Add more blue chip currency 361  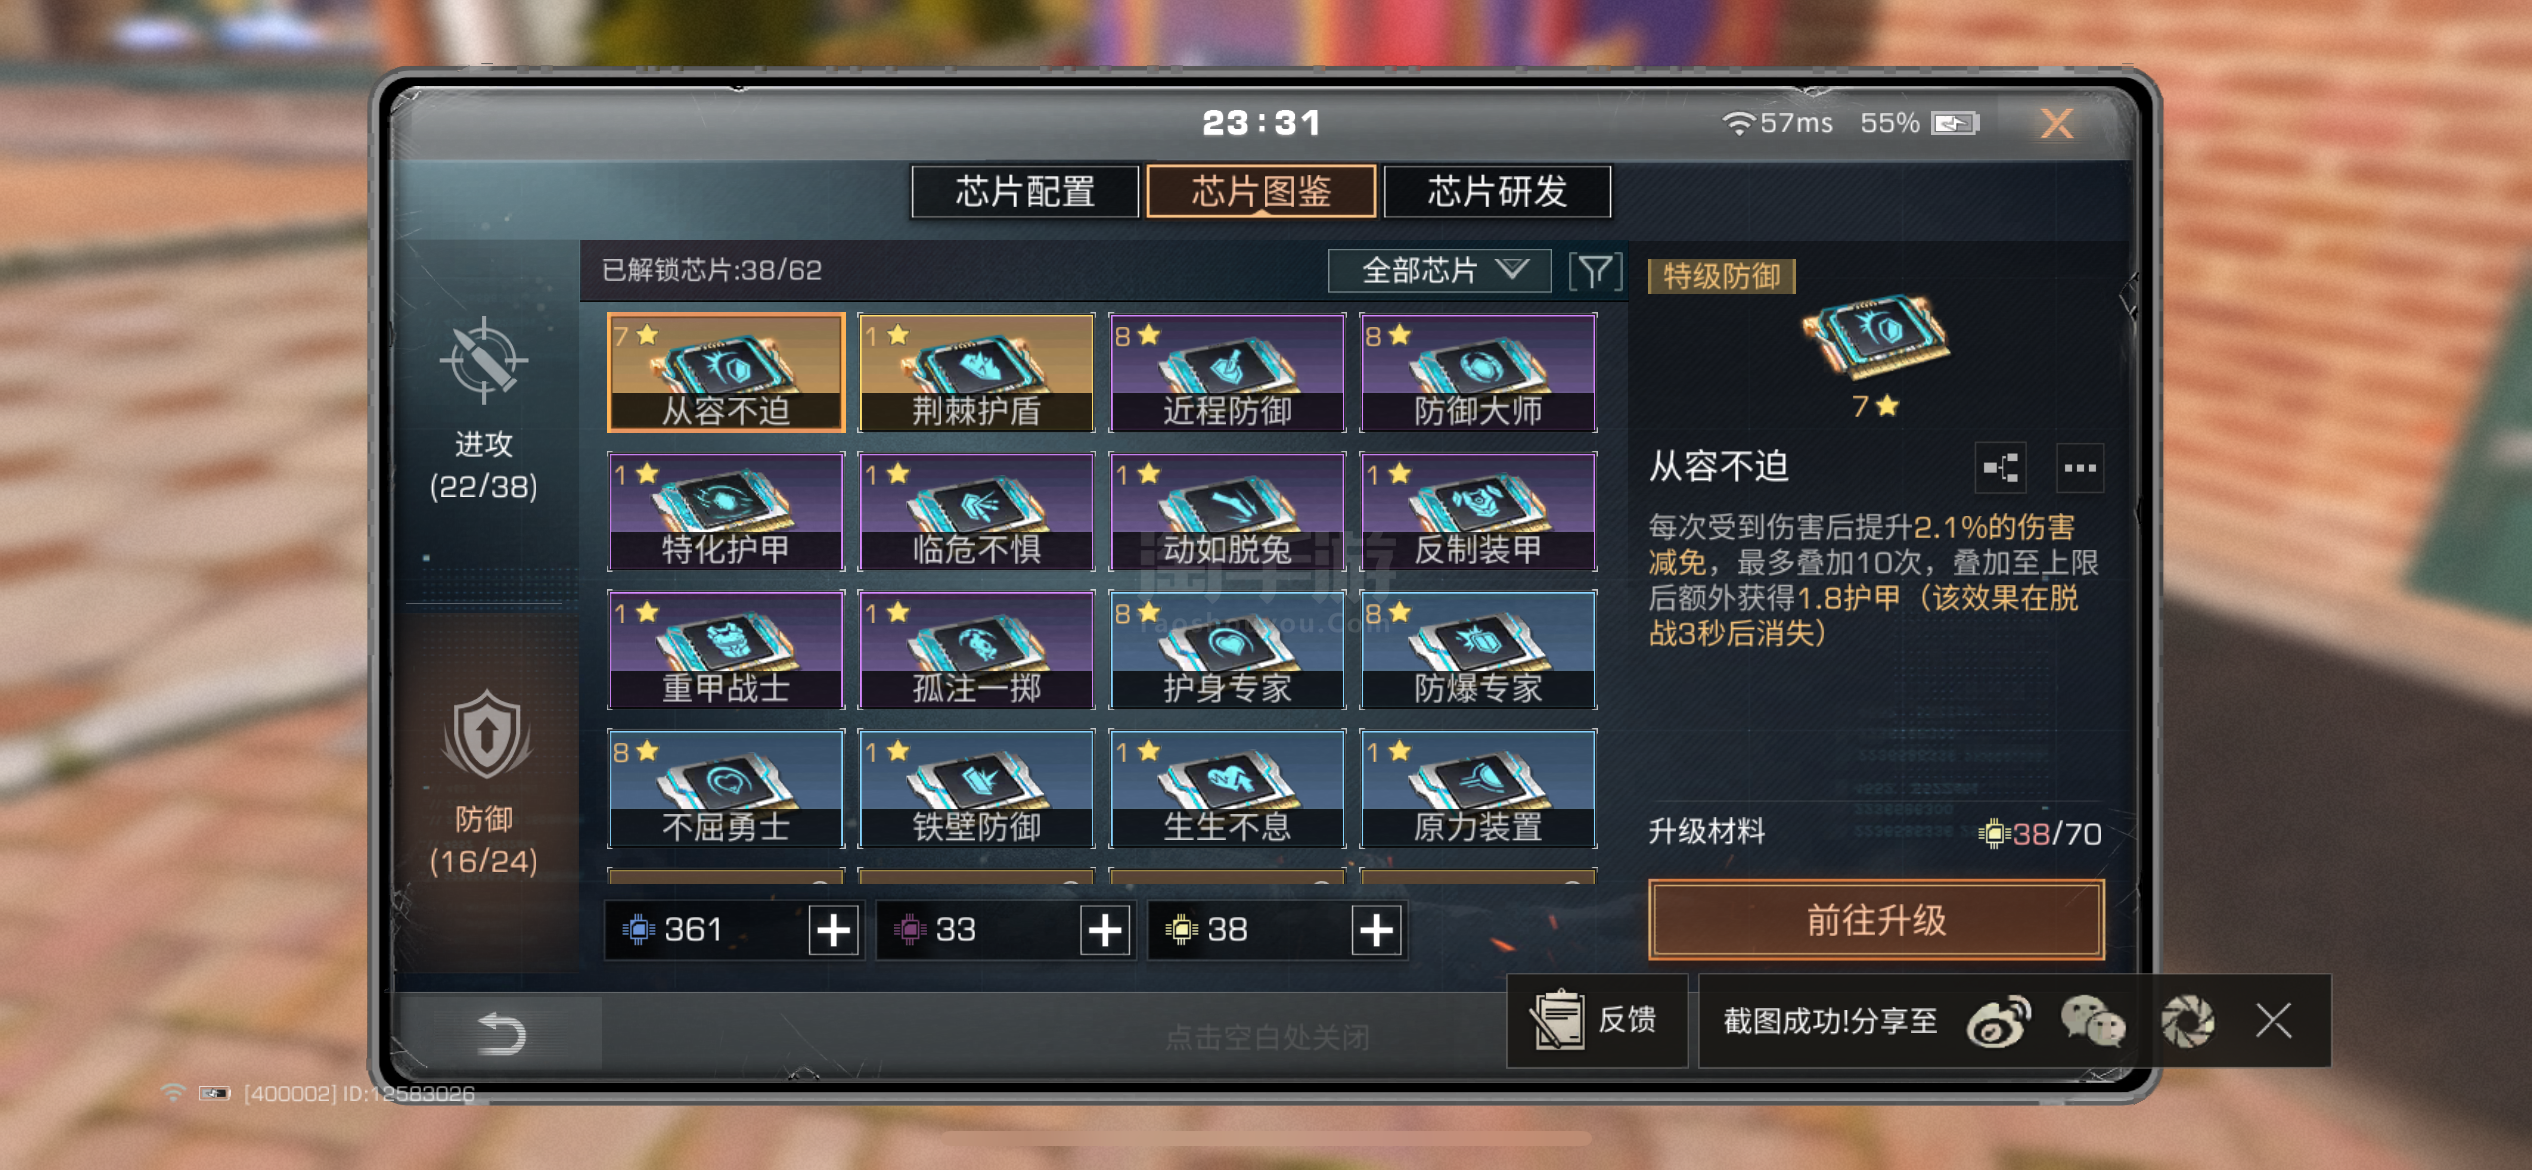833,930
